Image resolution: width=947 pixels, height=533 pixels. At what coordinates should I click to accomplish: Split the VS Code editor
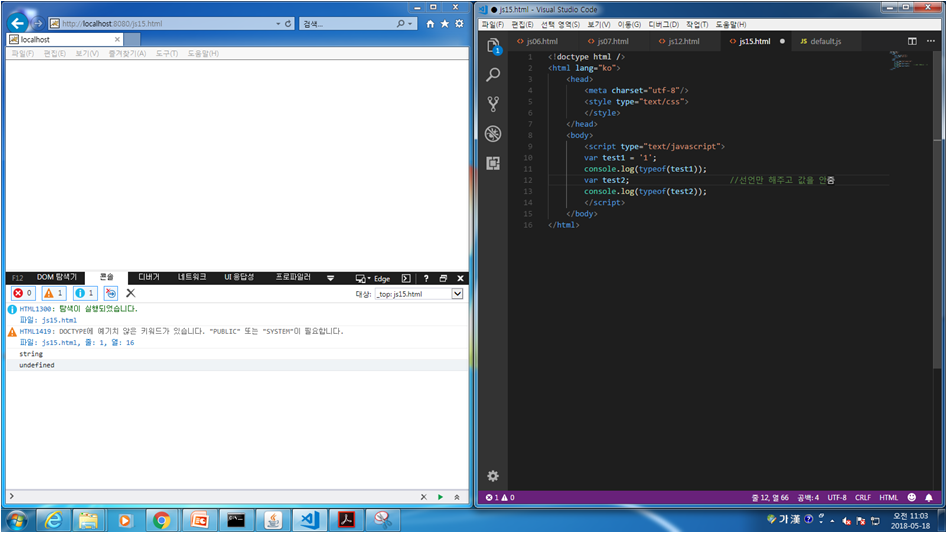912,41
